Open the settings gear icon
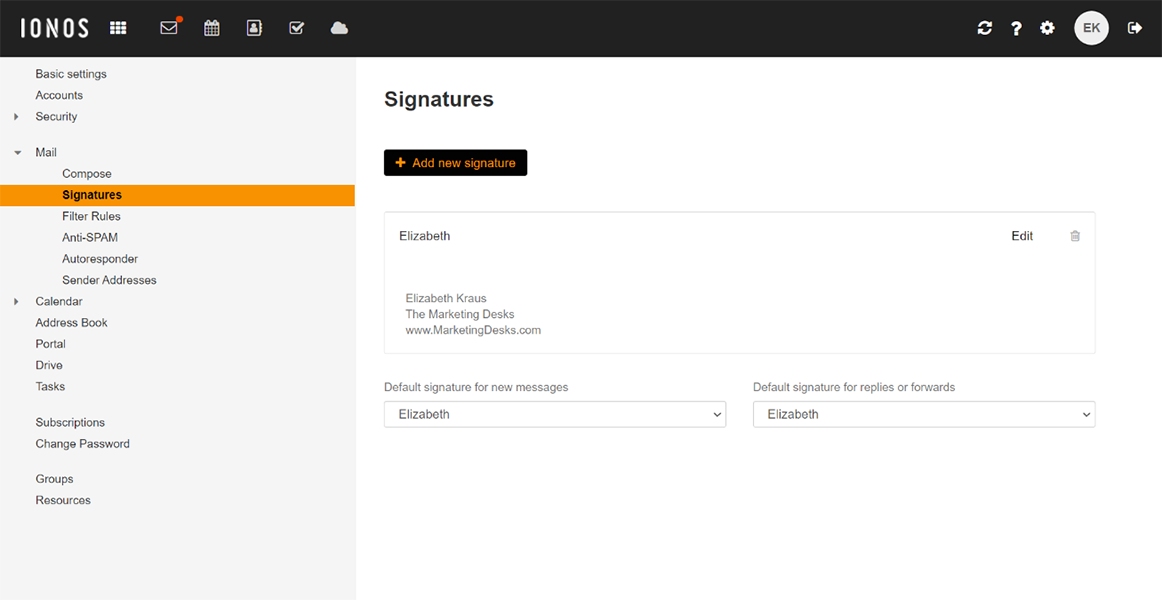Image resolution: width=1162 pixels, height=600 pixels. click(1047, 28)
